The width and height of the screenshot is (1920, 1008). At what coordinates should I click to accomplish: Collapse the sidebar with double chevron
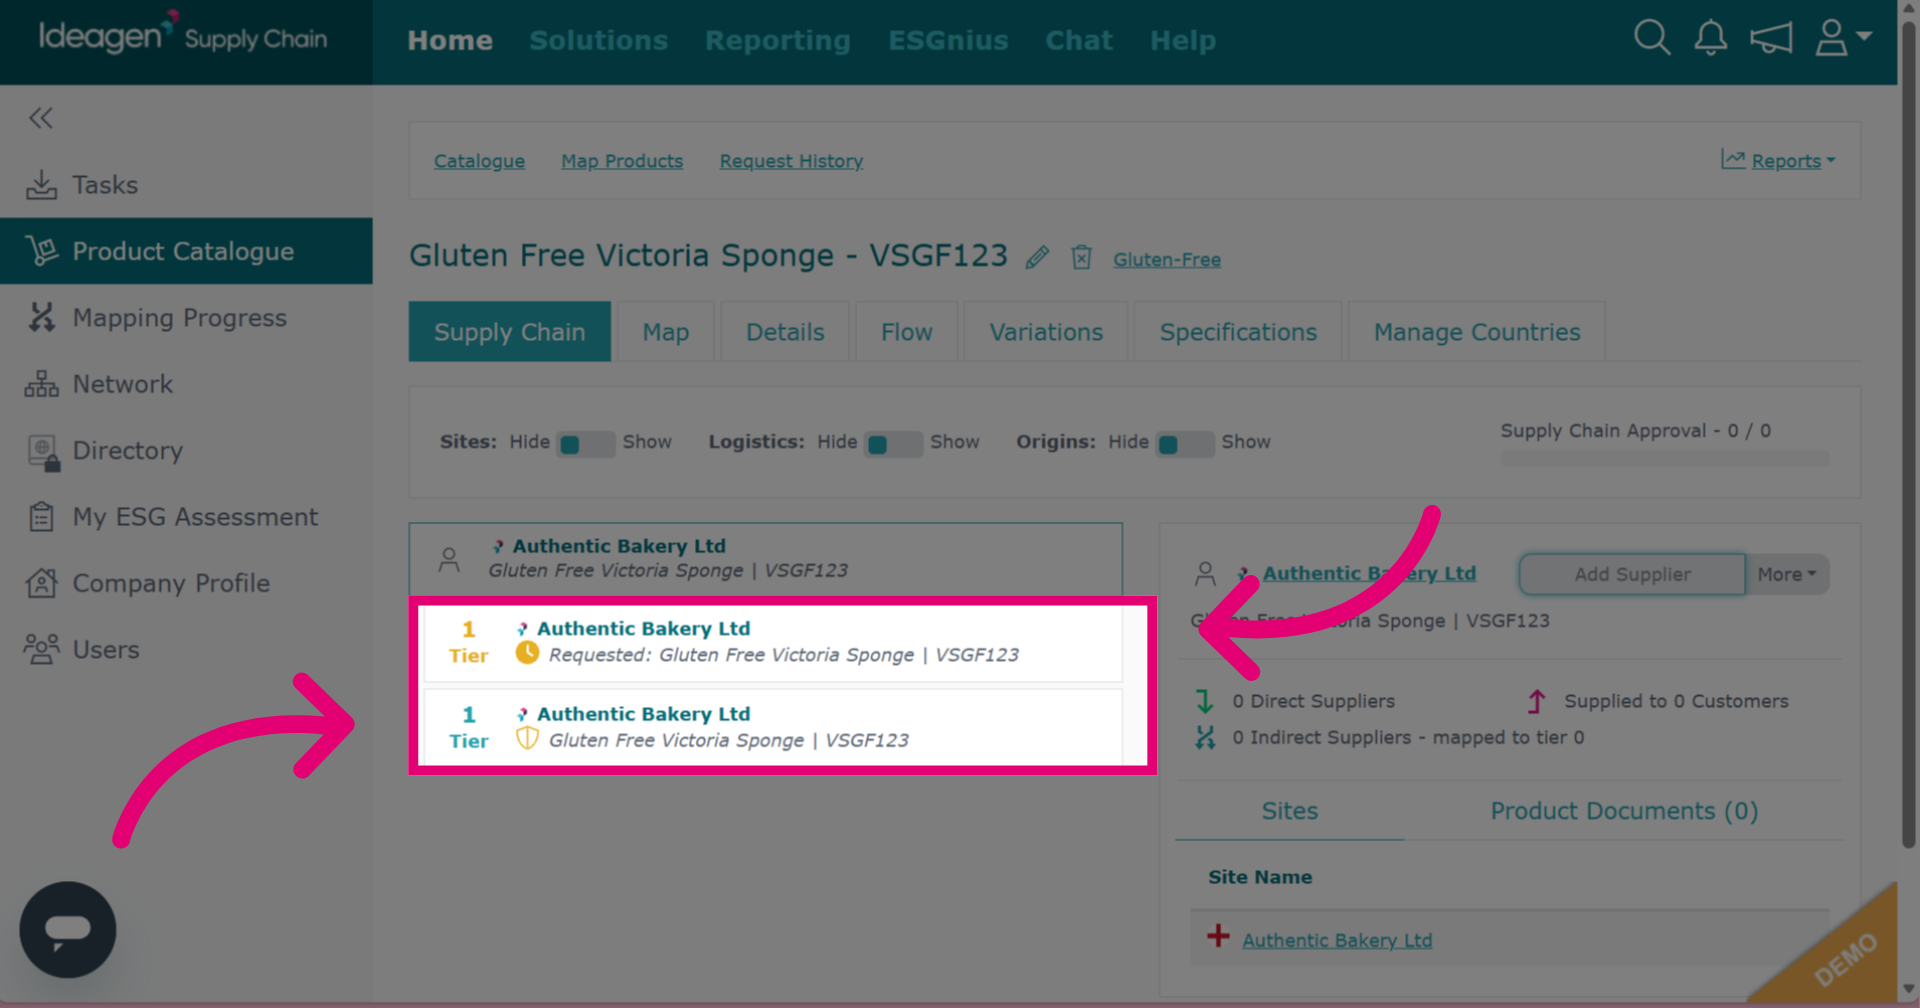(41, 118)
